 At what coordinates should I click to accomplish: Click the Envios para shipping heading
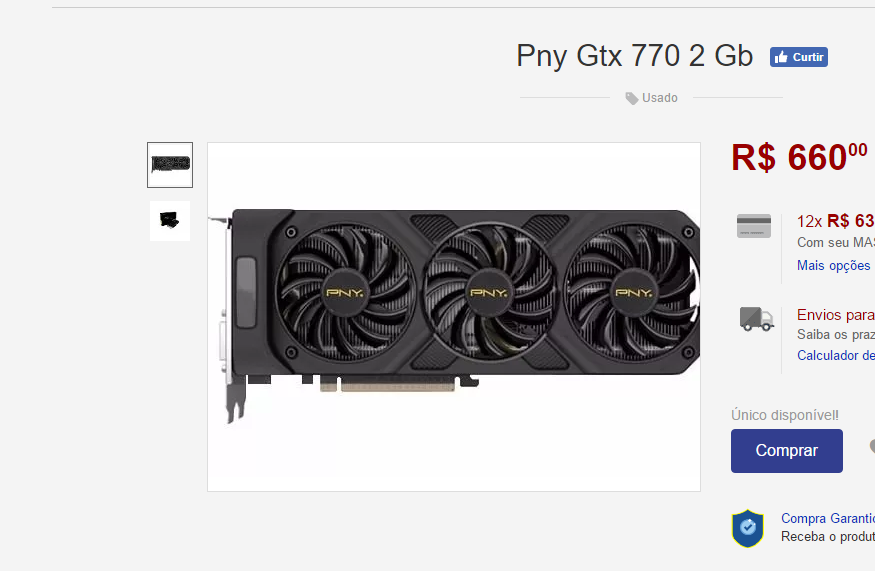(835, 315)
